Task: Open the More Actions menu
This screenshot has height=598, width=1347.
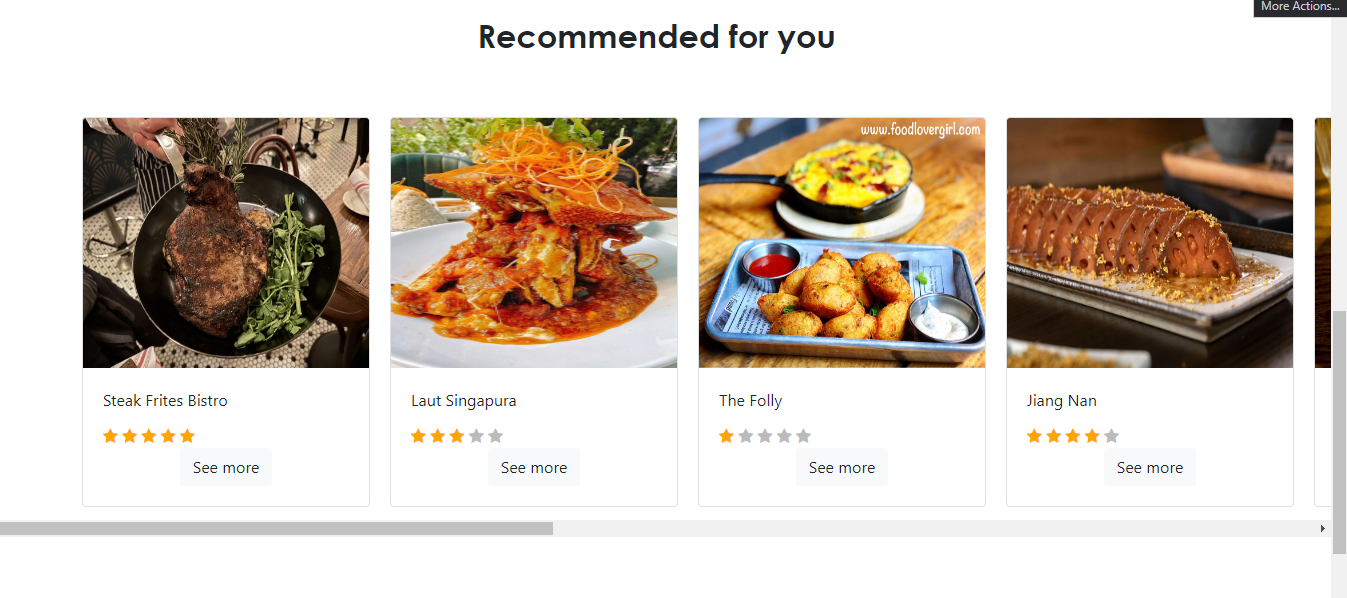Action: tap(1299, 7)
